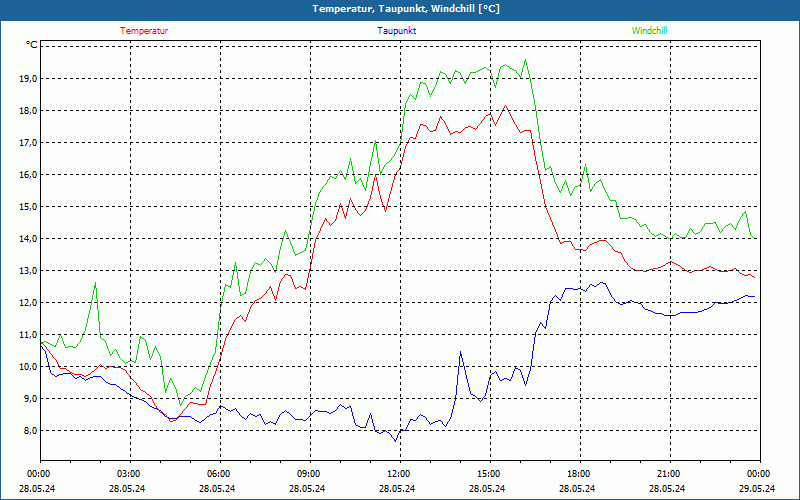Click the 8,0 y-axis value
Viewport: 800px width, 500px height.
31,431
